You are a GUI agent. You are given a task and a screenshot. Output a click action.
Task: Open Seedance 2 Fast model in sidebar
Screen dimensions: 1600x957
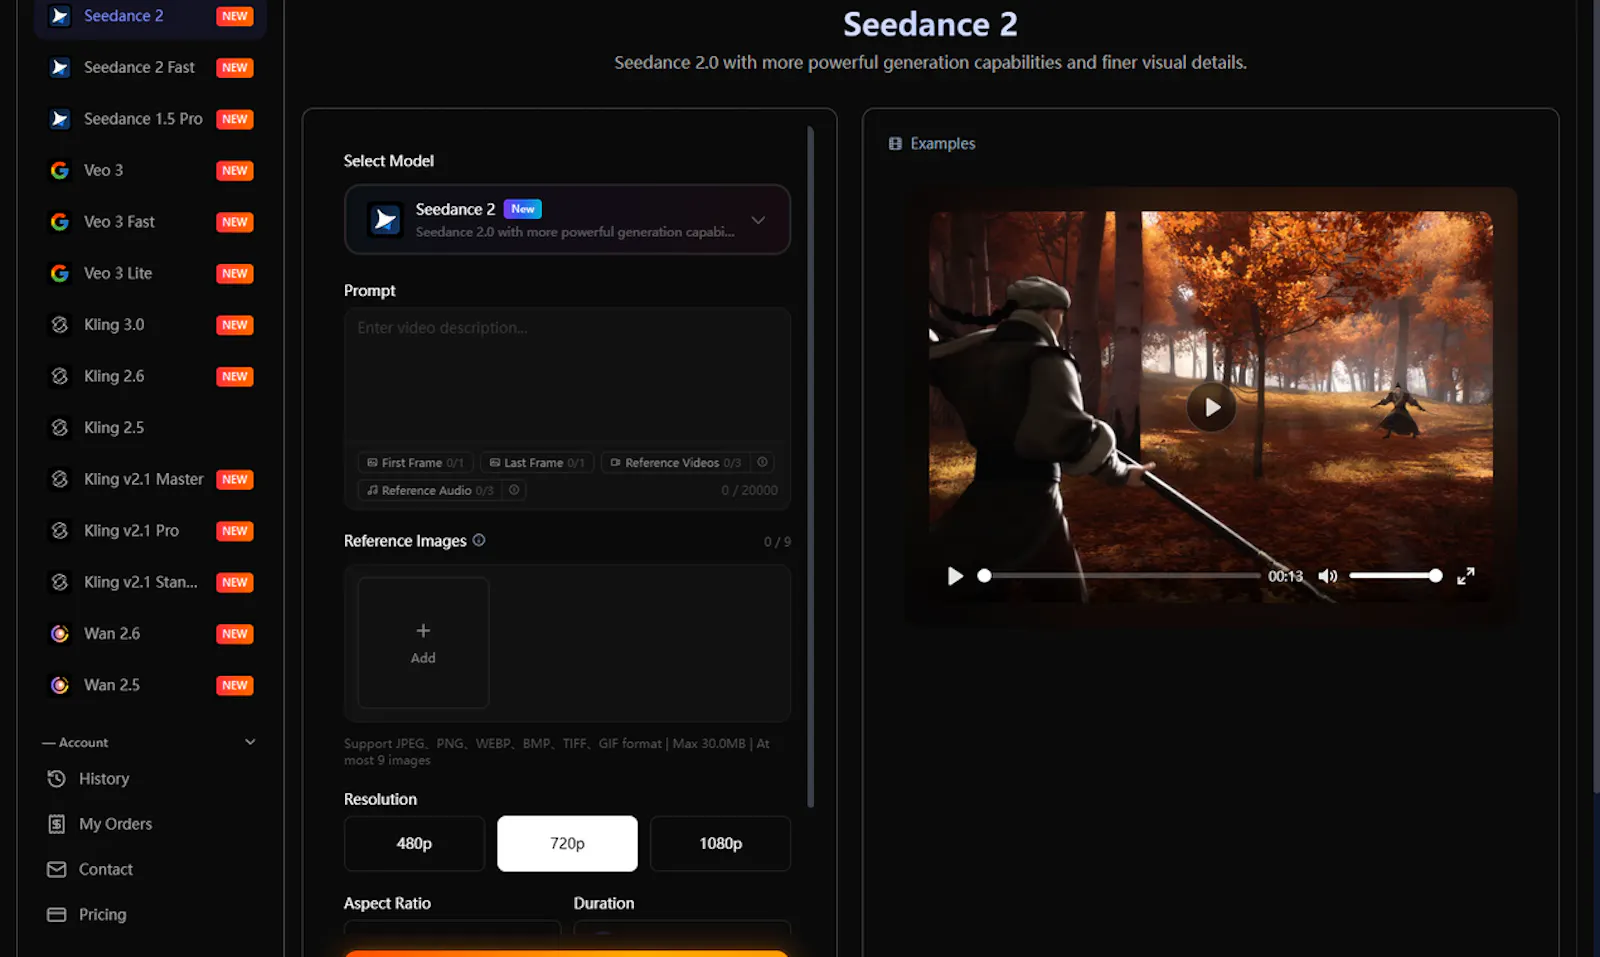point(150,67)
